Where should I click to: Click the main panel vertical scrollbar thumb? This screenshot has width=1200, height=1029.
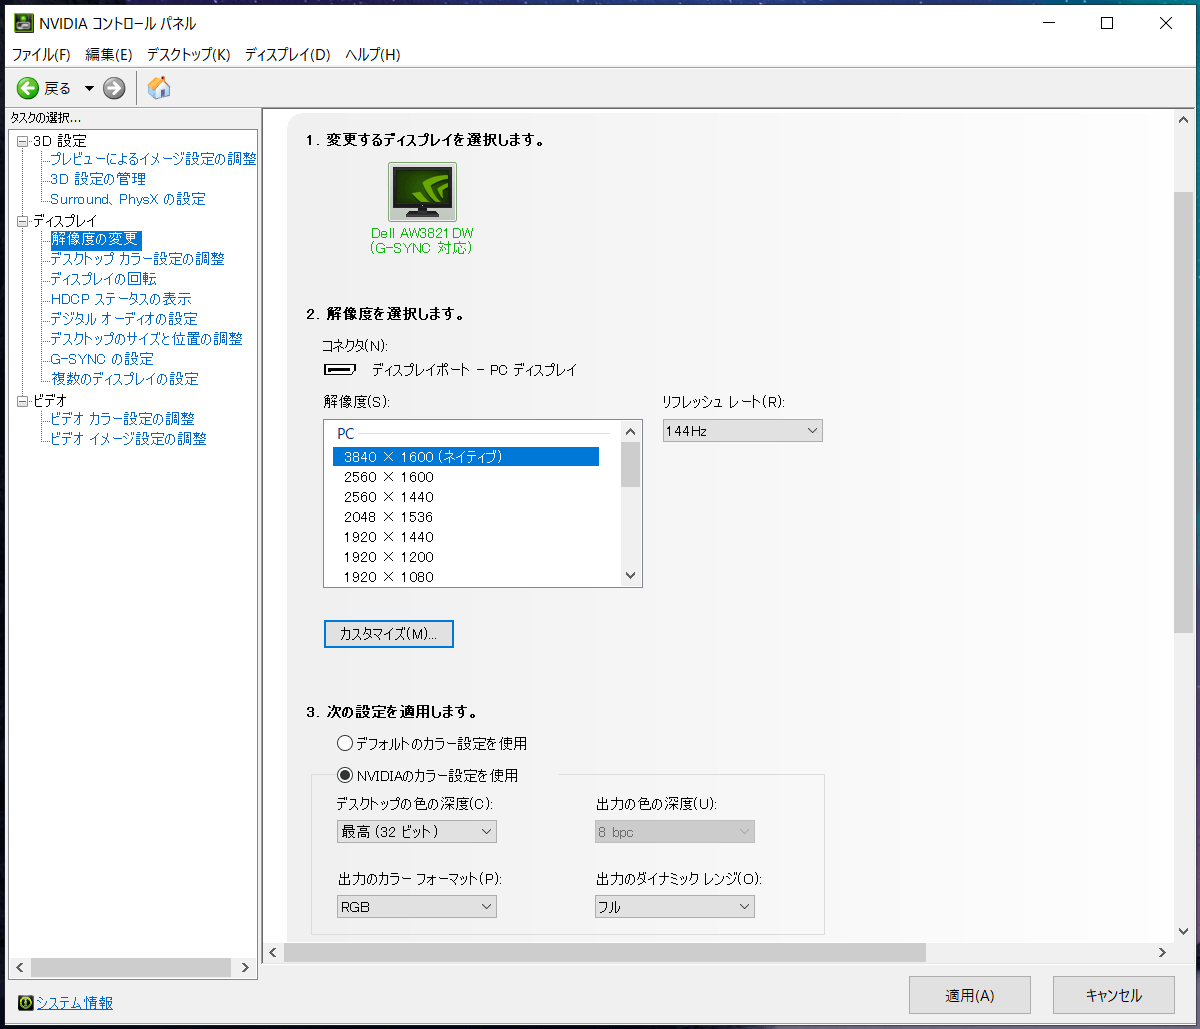[1183, 411]
